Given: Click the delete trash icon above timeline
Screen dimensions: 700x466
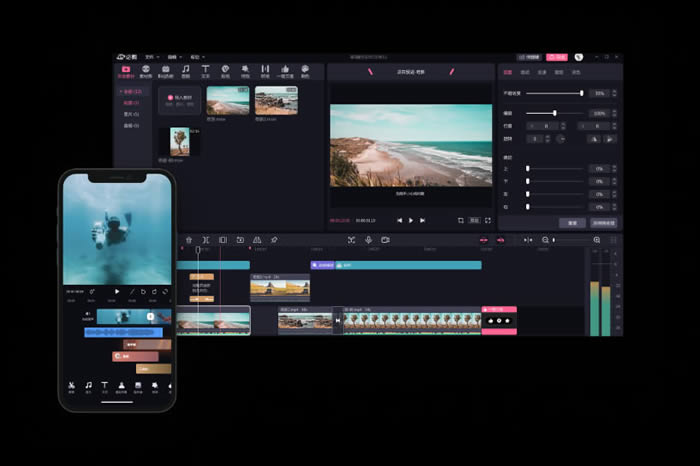Looking at the screenshot, I should coord(188,240).
